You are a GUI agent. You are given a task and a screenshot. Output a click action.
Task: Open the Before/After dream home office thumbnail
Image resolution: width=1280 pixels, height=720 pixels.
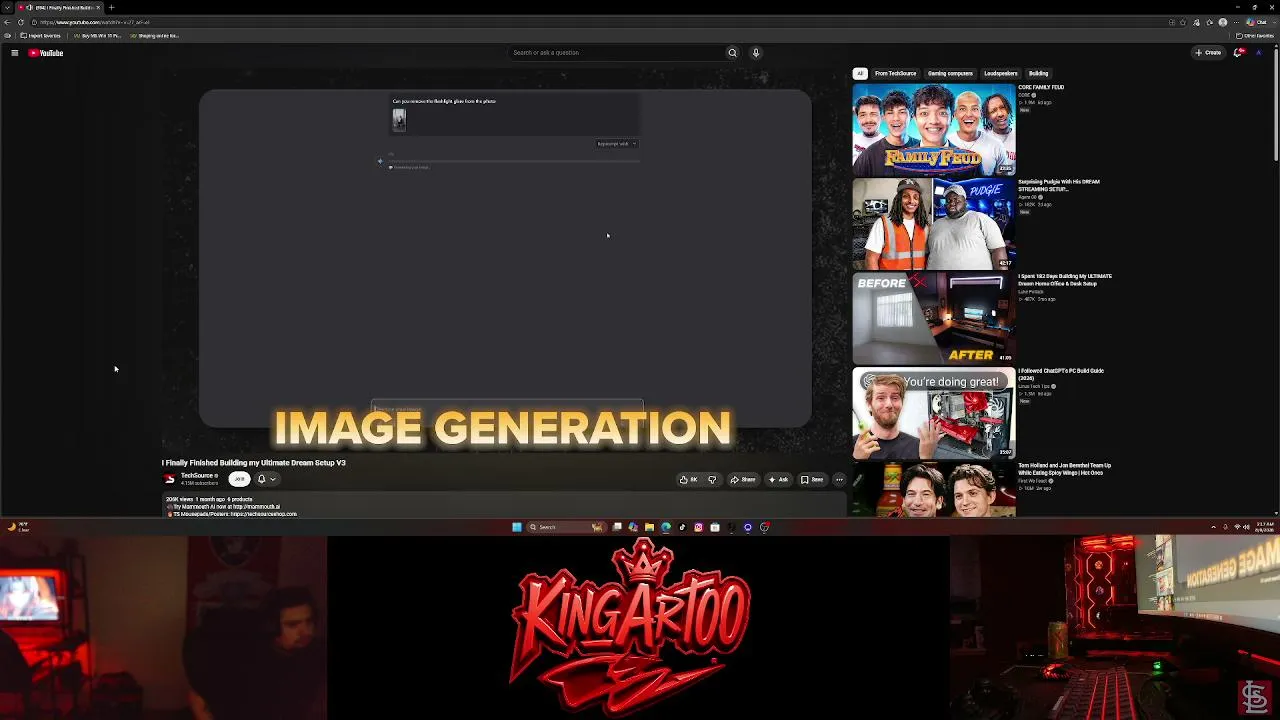click(934, 318)
